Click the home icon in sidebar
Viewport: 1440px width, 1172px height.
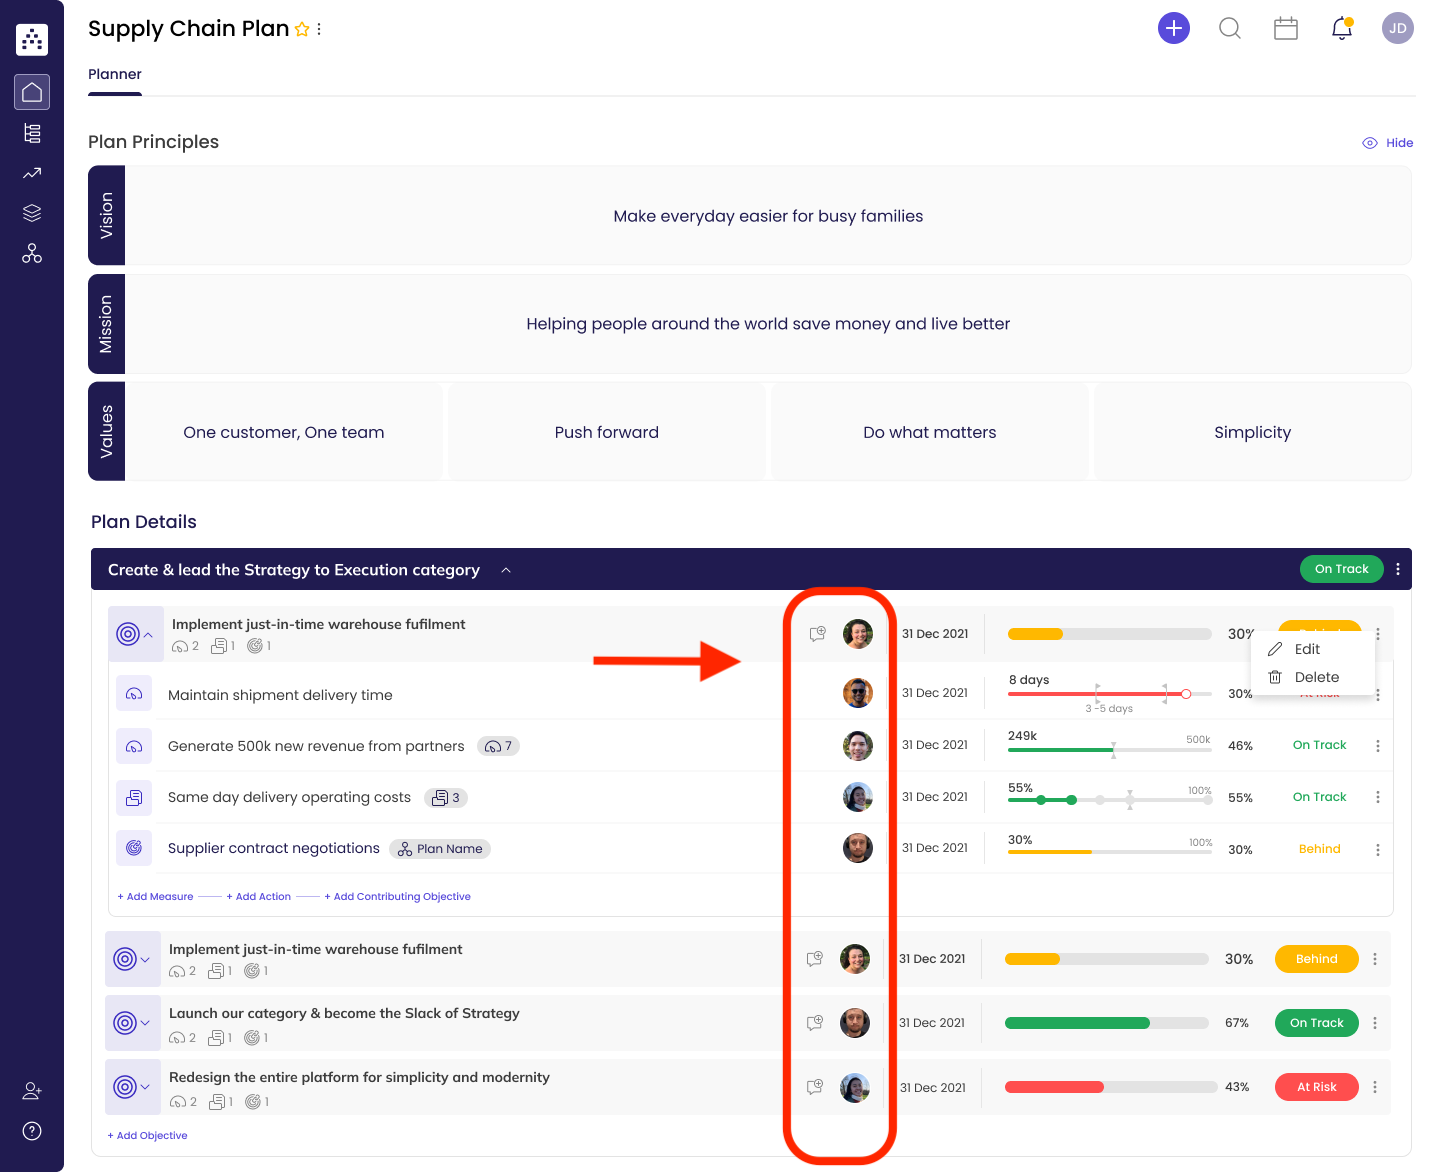32,92
